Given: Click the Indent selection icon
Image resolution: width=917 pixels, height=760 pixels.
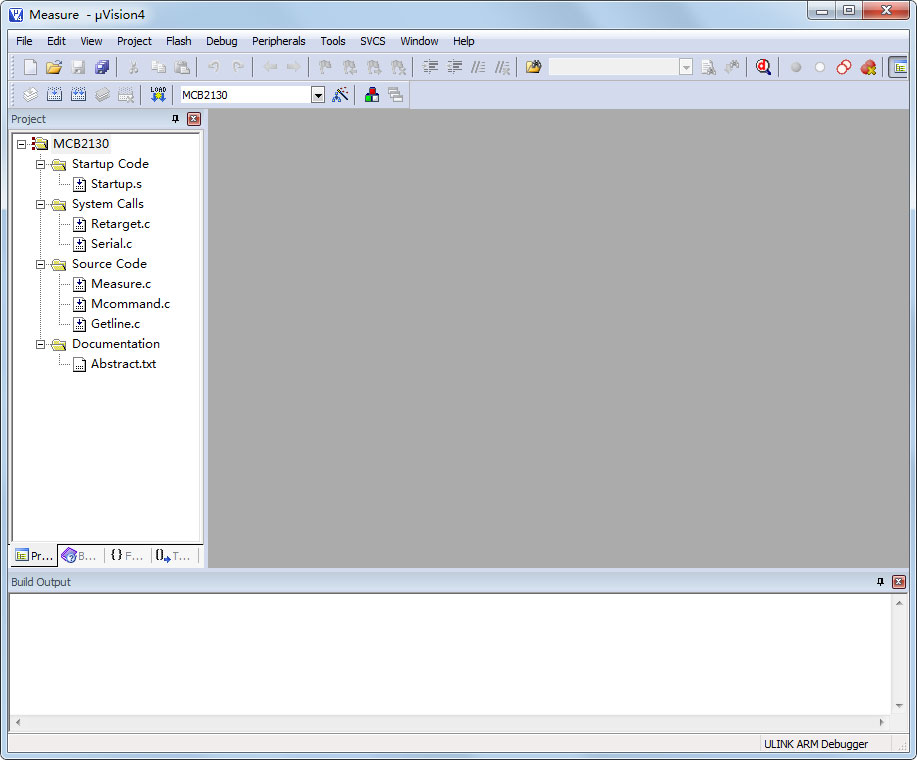Looking at the screenshot, I should [430, 67].
